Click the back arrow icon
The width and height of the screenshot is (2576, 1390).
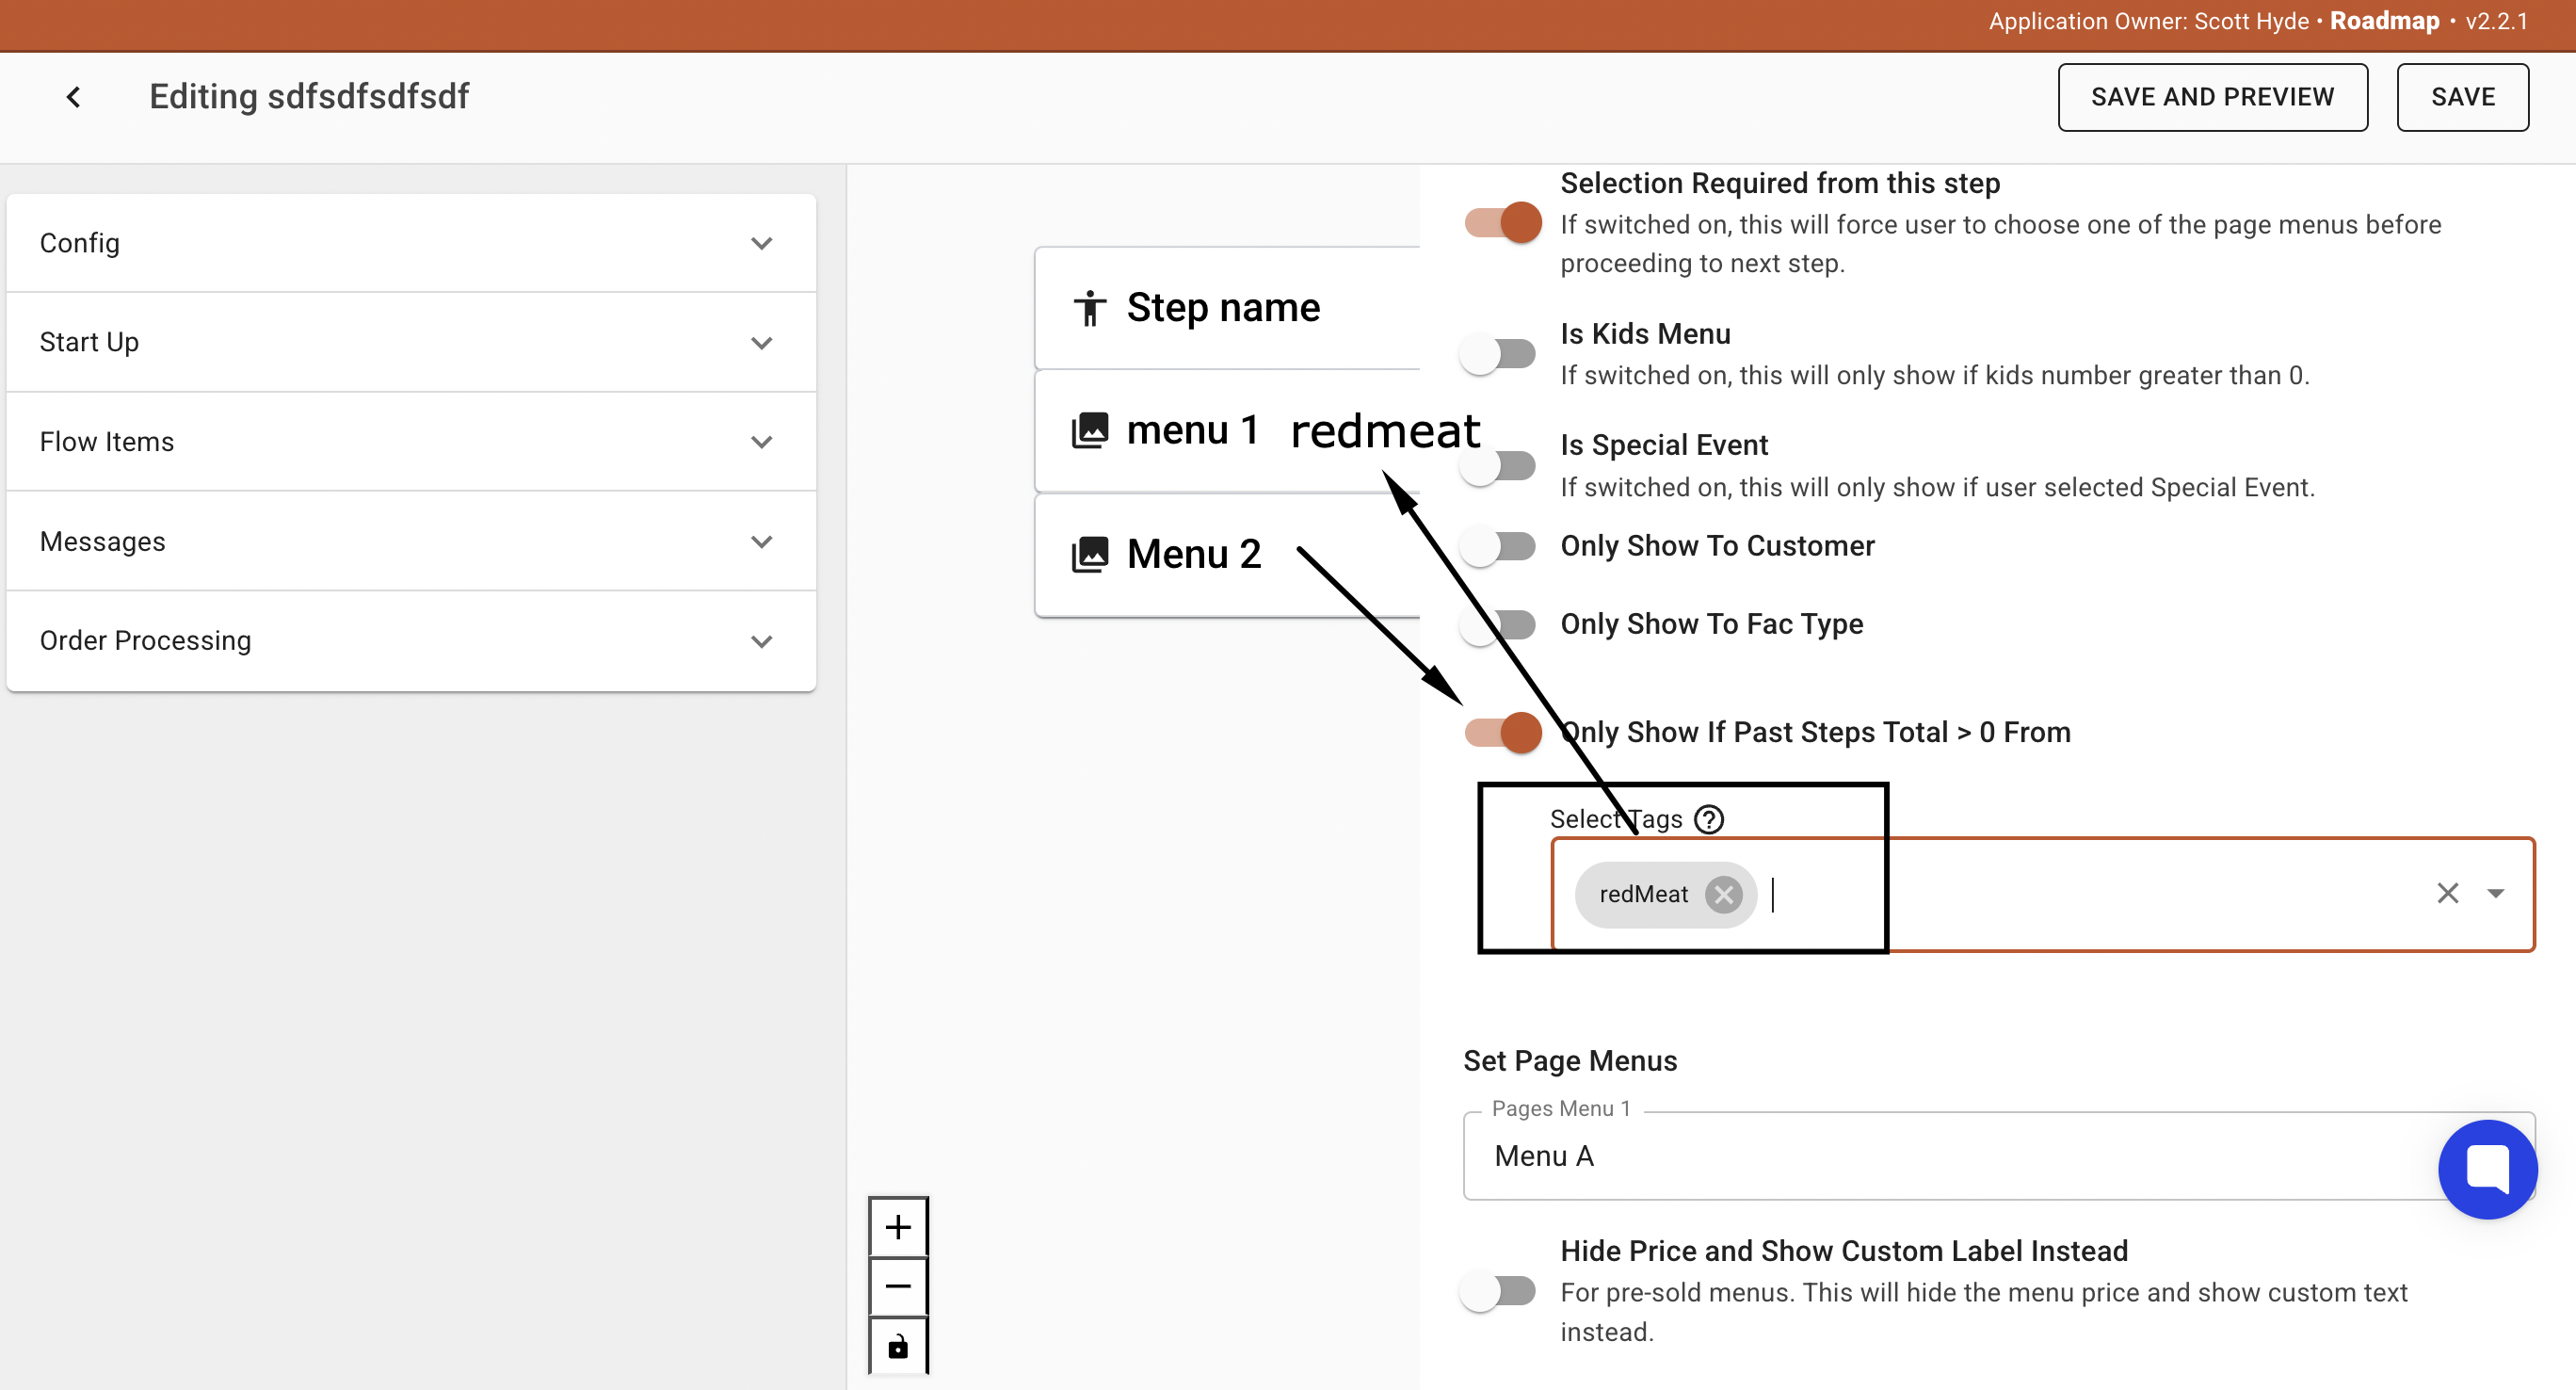73,97
